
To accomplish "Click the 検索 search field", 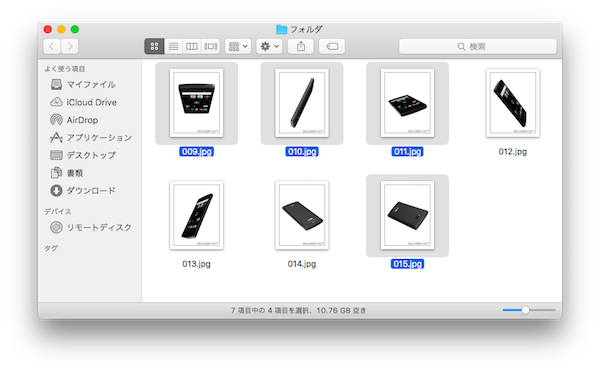I will [x=478, y=46].
